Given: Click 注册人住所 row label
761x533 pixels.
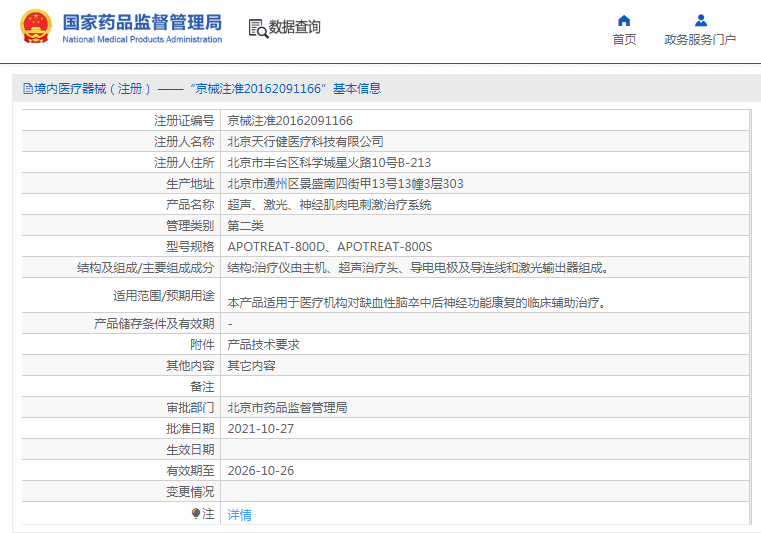Looking at the screenshot, I should pyautogui.click(x=184, y=163).
